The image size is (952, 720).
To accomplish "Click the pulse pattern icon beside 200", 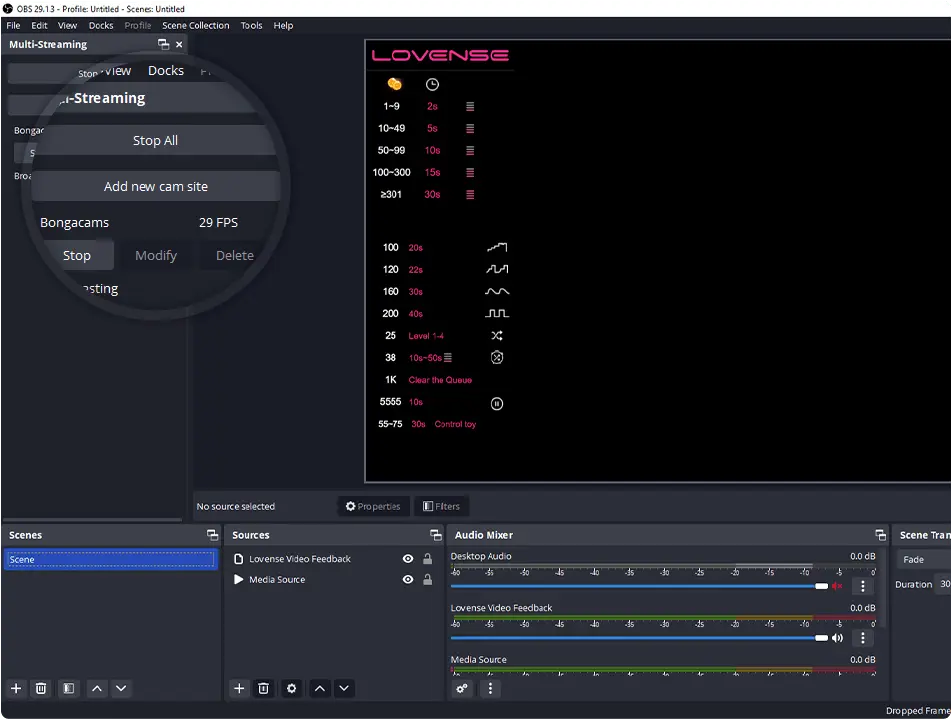I will point(497,314).
